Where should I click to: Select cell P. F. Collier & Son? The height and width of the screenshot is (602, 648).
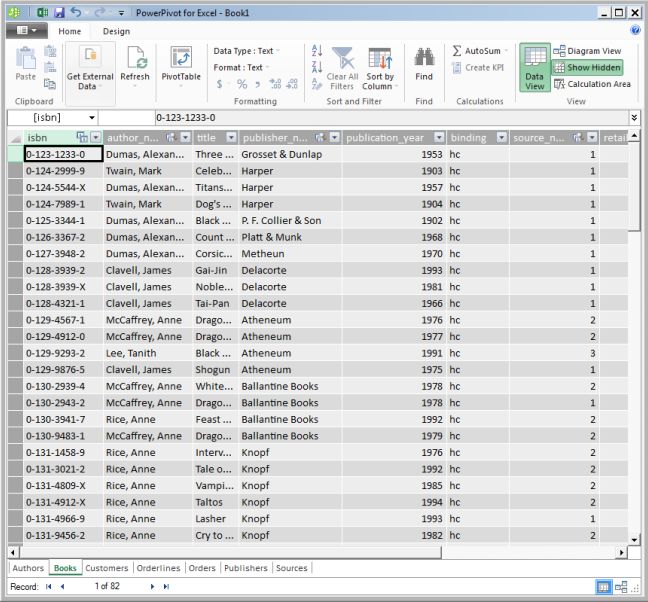290,221
